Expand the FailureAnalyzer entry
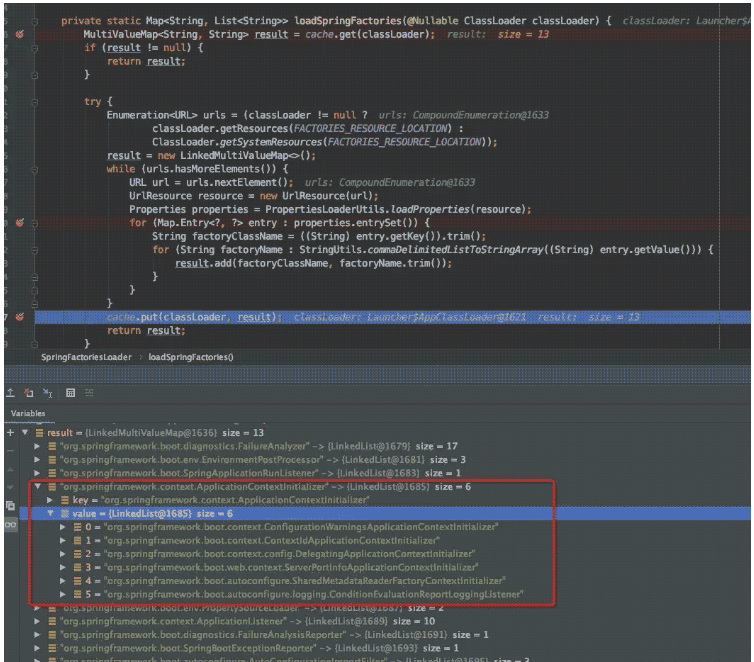754x662 pixels. (x=37, y=446)
